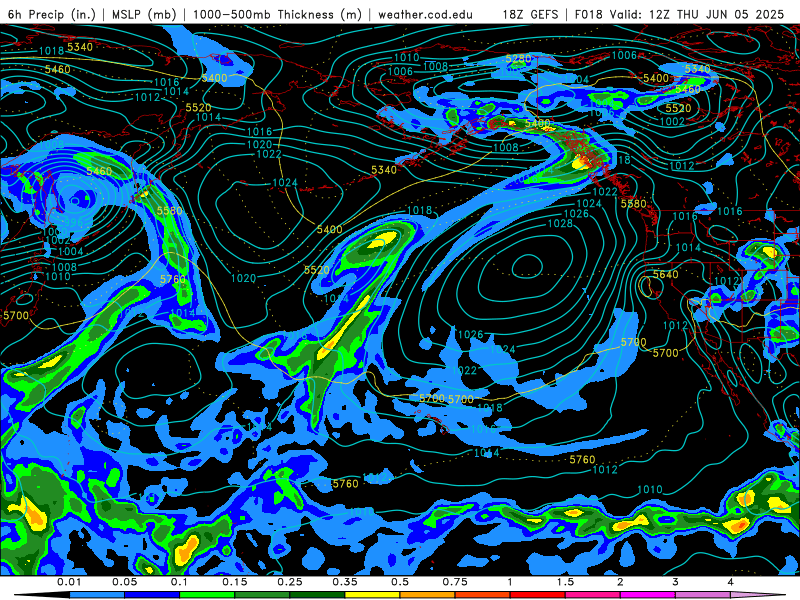Click the '0.75' legend value

click(x=455, y=582)
